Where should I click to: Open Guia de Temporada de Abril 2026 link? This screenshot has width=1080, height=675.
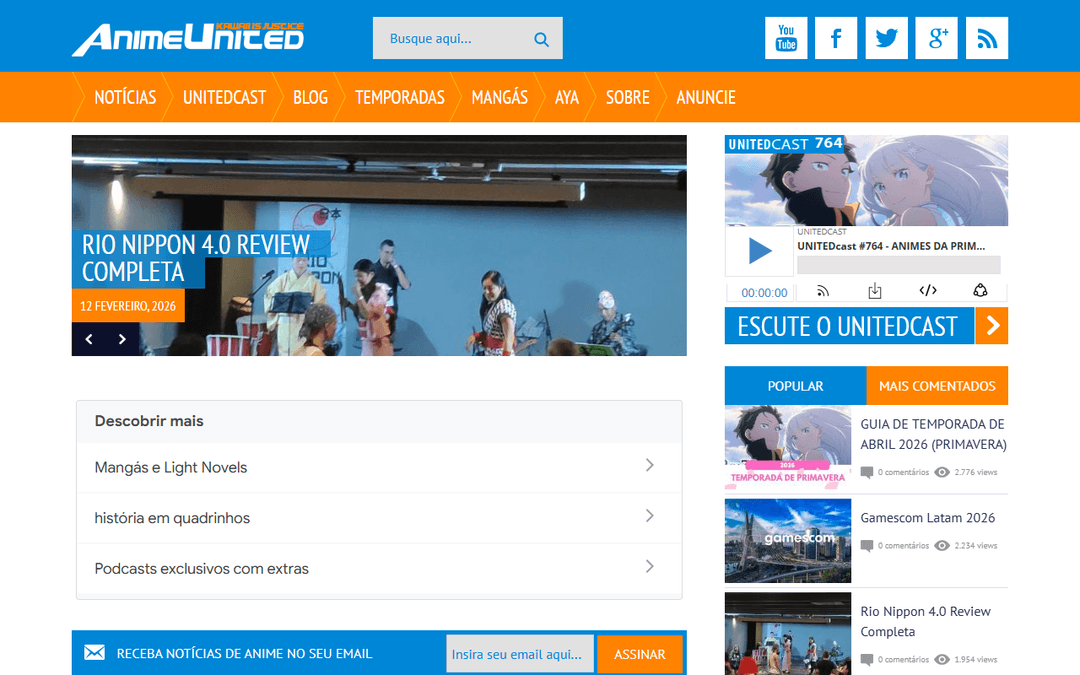pos(933,434)
